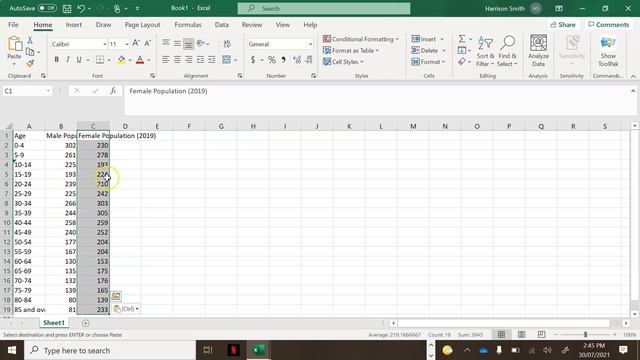Adjust the zoom slider handle
This screenshot has width=640, height=360.
click(585, 335)
